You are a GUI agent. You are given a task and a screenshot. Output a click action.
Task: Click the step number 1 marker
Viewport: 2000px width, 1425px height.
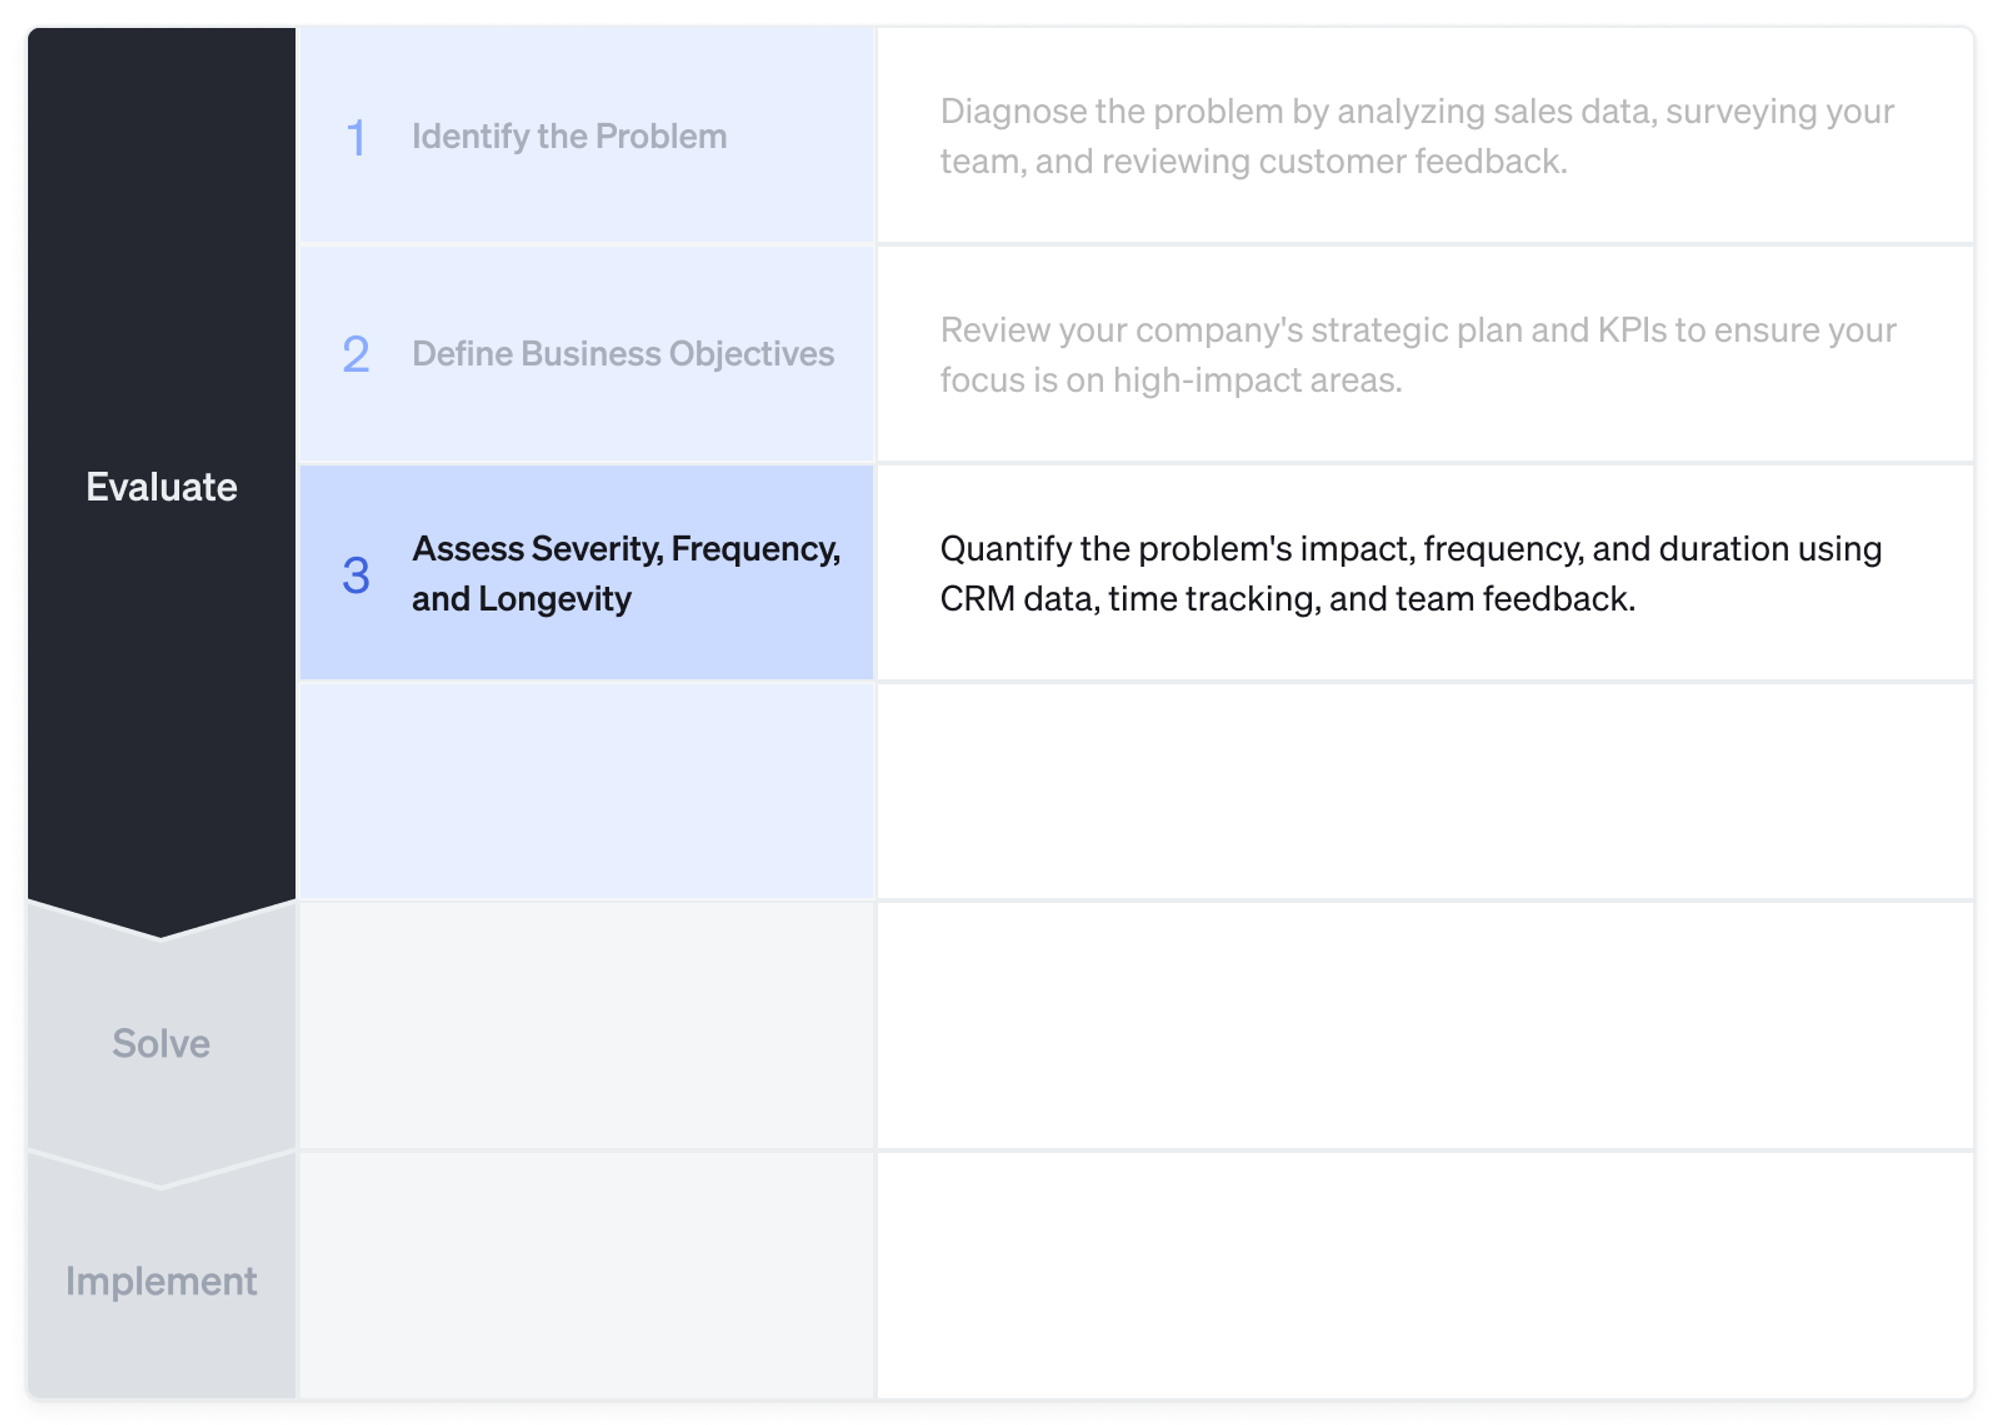click(x=355, y=137)
